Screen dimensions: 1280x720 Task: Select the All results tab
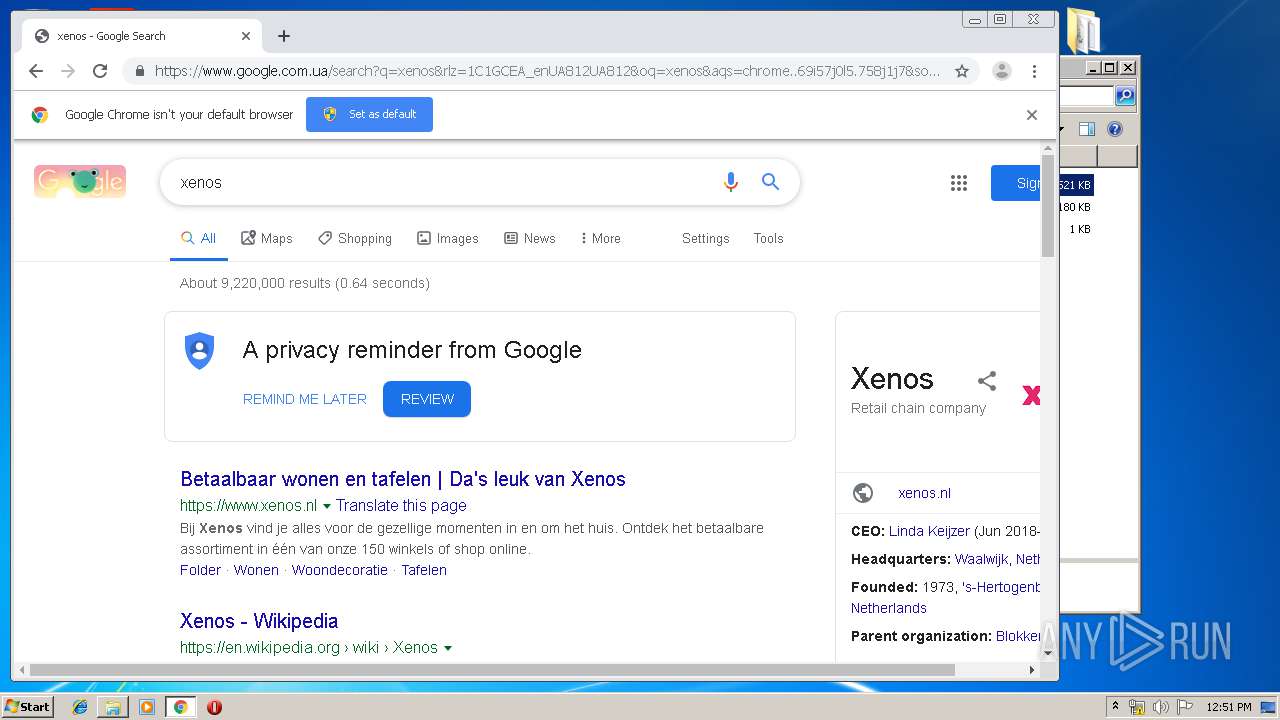[198, 239]
